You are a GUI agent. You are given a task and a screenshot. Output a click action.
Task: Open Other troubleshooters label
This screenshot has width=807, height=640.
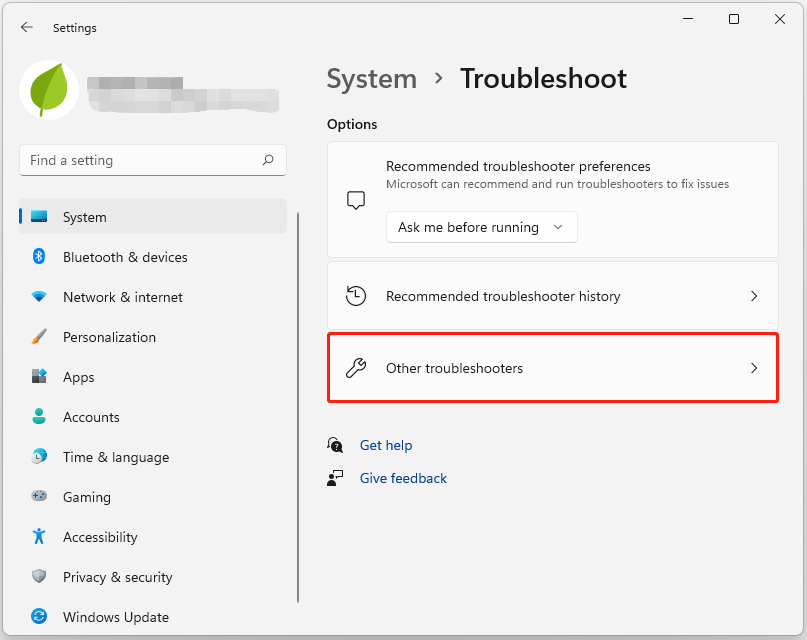(x=454, y=368)
